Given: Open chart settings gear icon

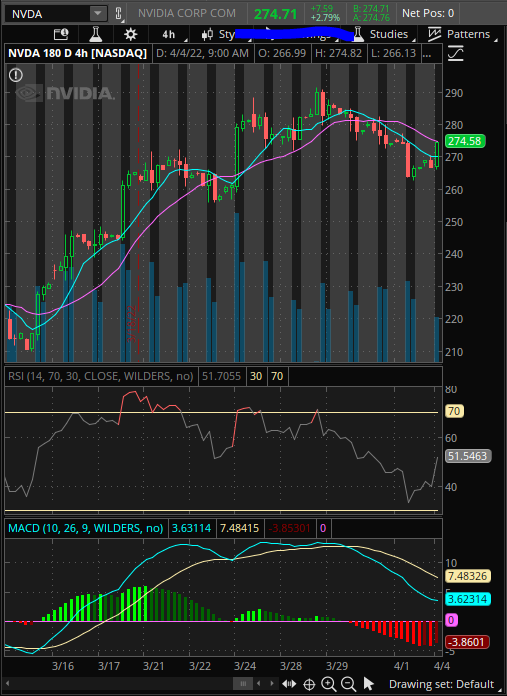Looking at the screenshot, I should (130, 34).
